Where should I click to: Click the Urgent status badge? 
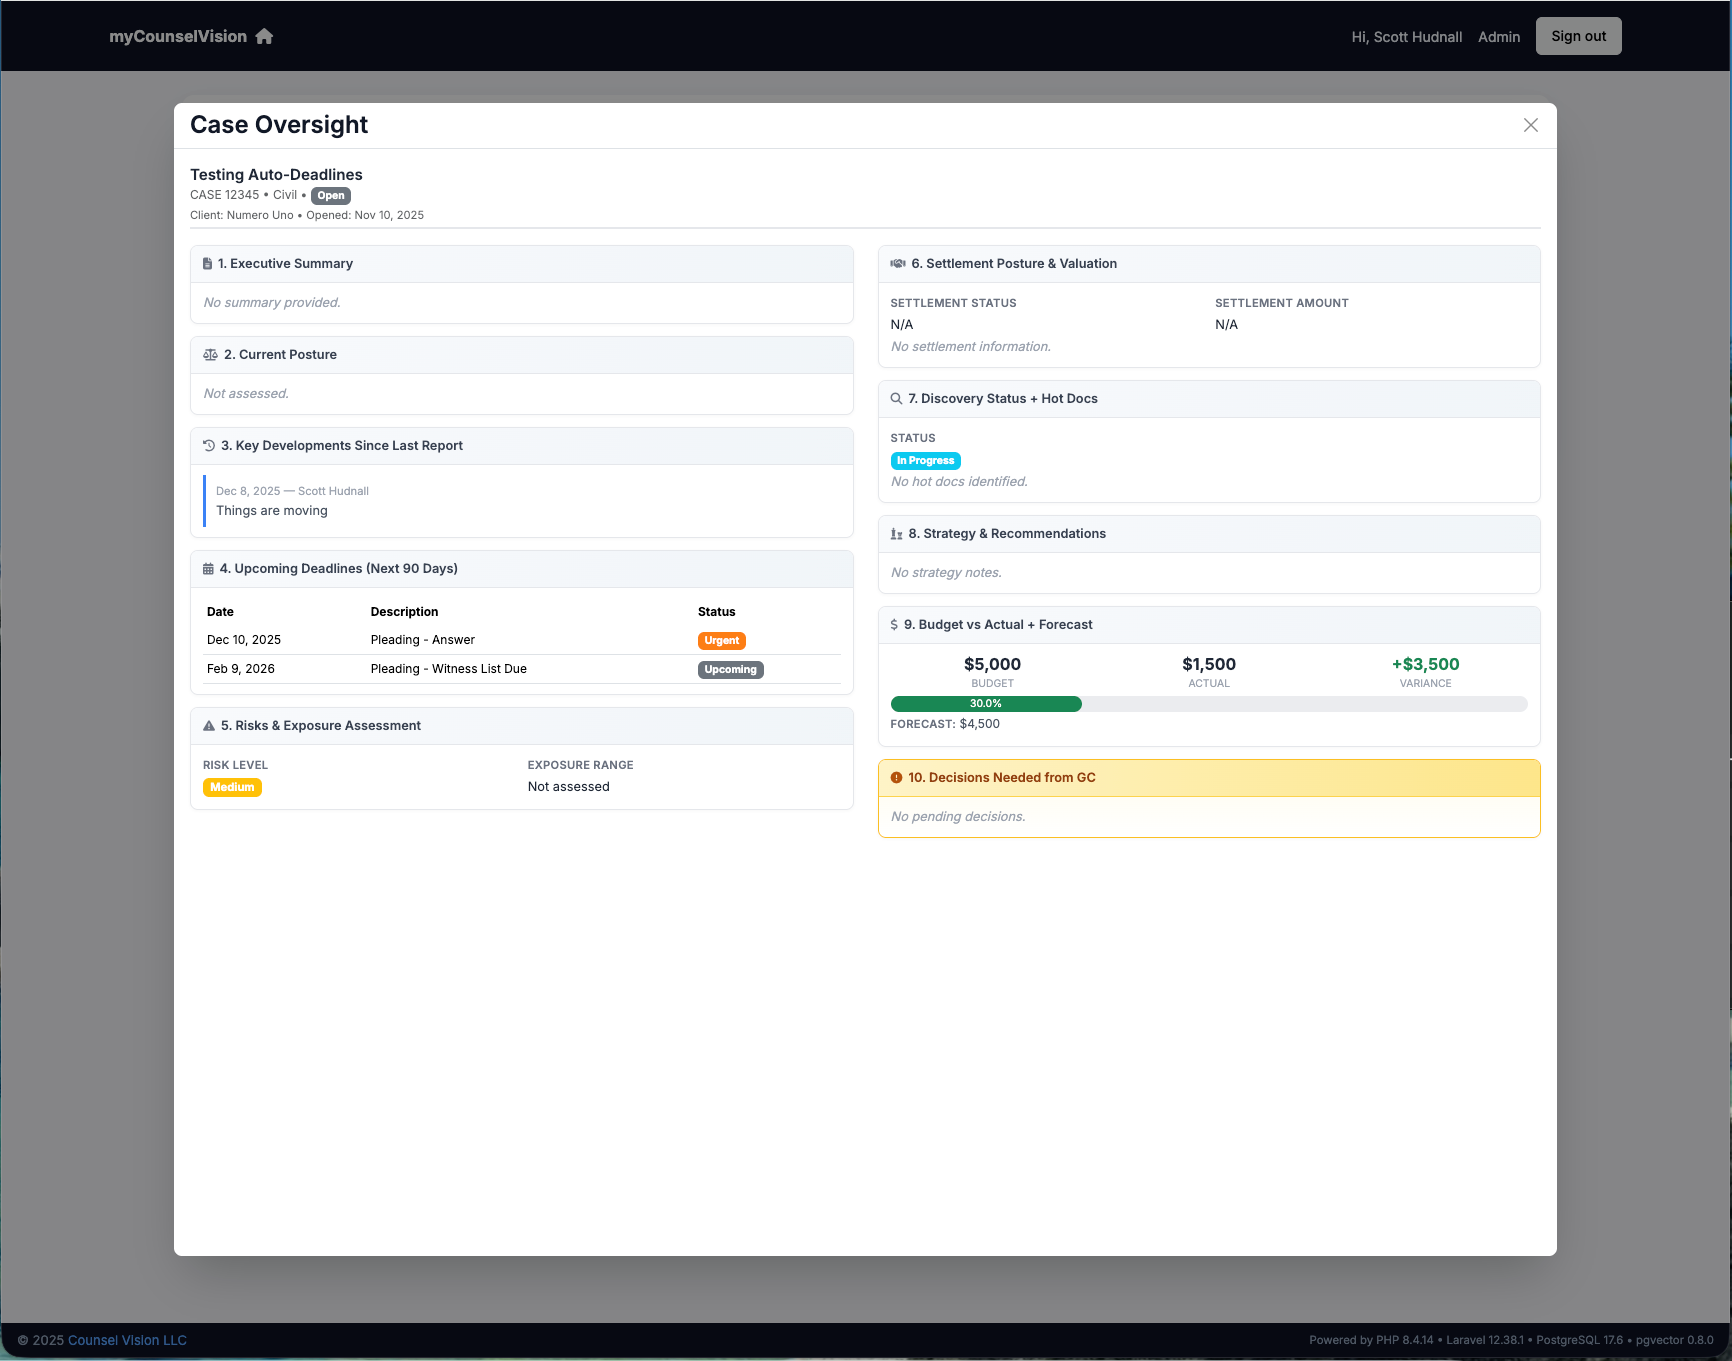coord(721,641)
